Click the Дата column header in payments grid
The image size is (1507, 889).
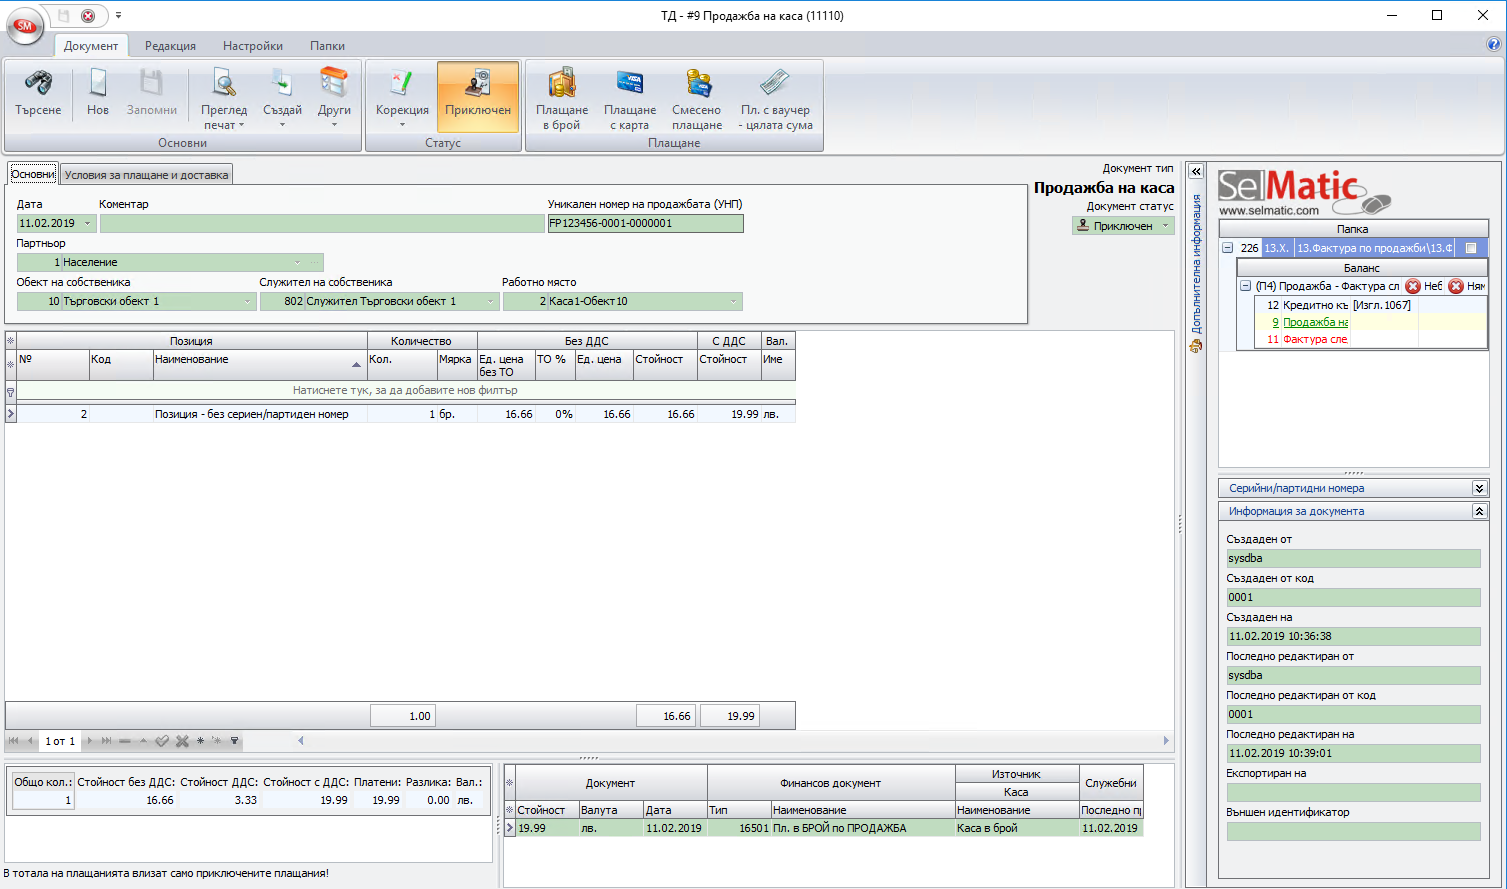[675, 810]
